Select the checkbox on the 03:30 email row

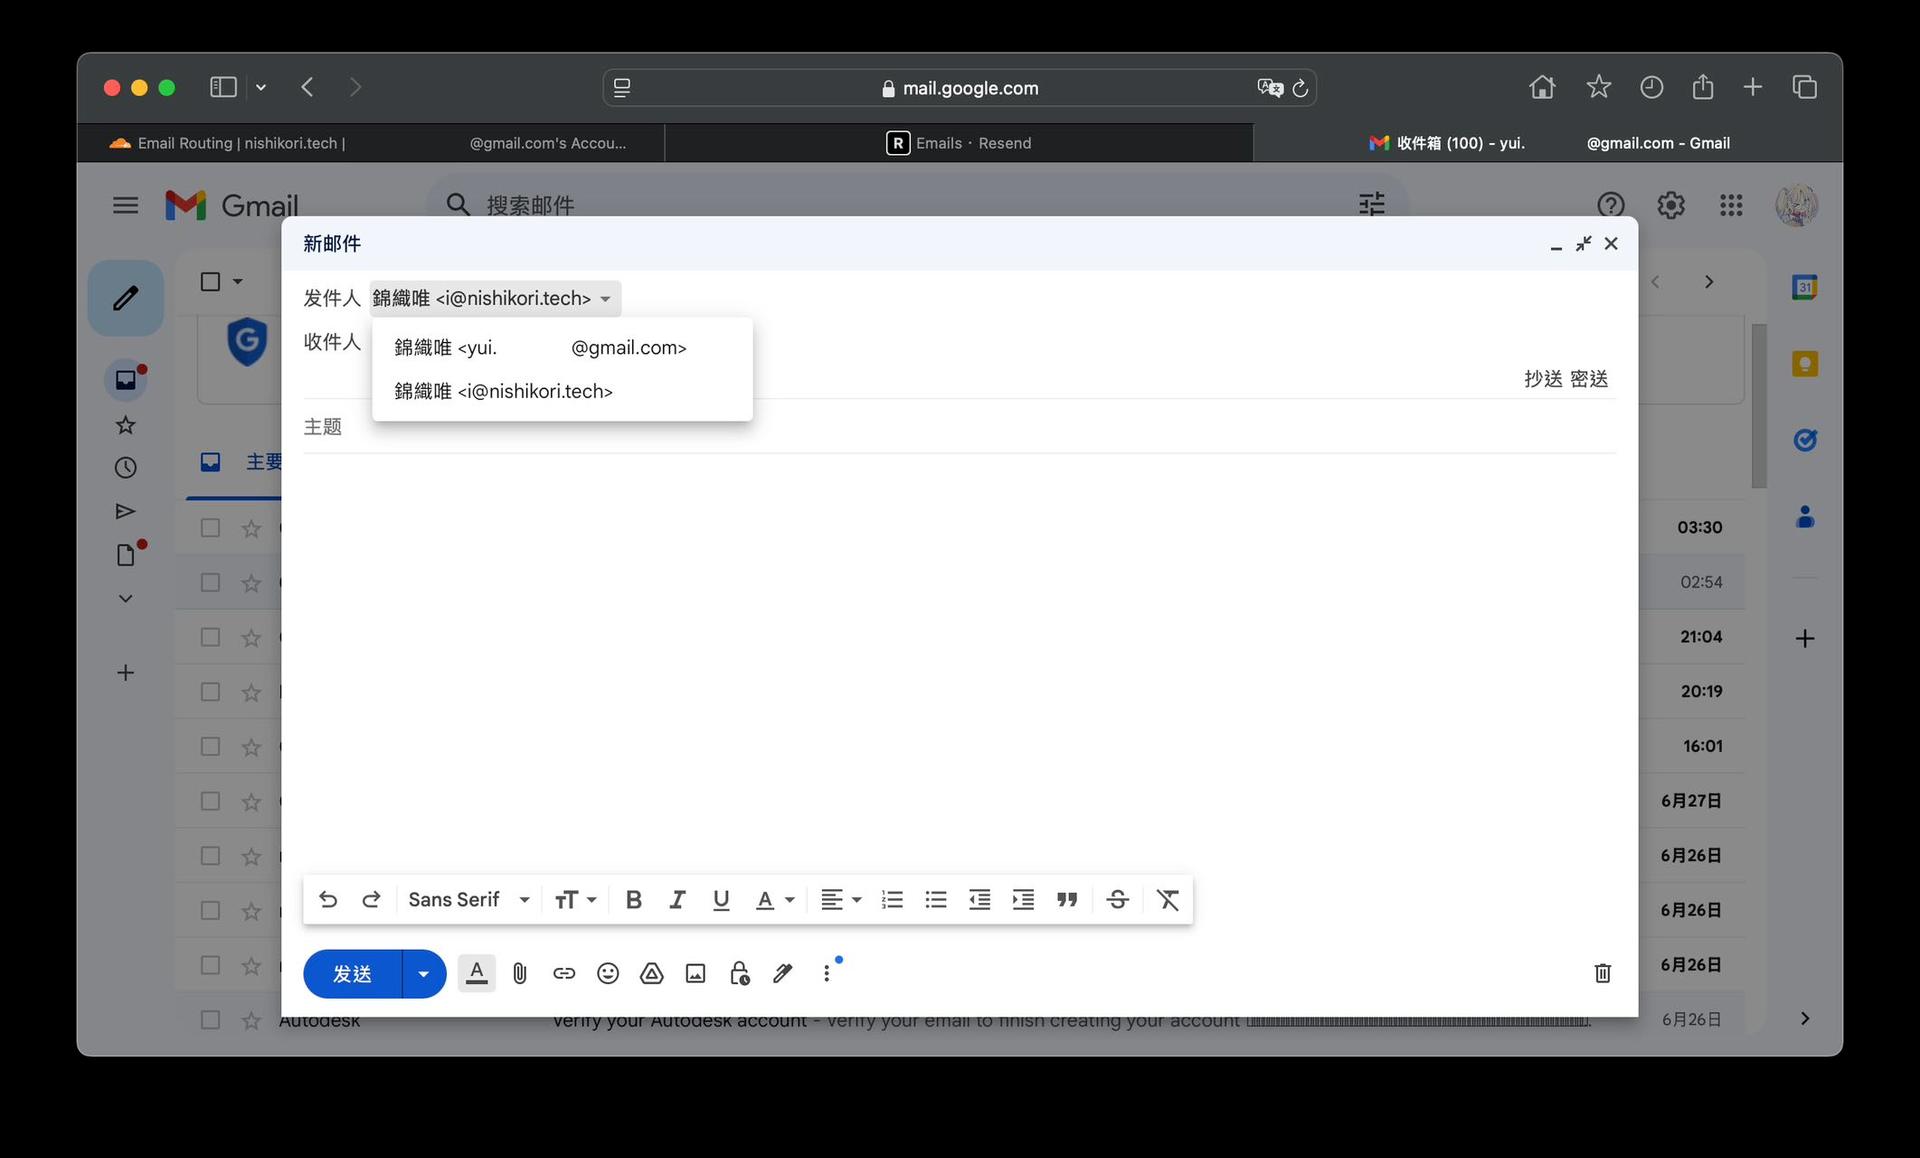[210, 527]
